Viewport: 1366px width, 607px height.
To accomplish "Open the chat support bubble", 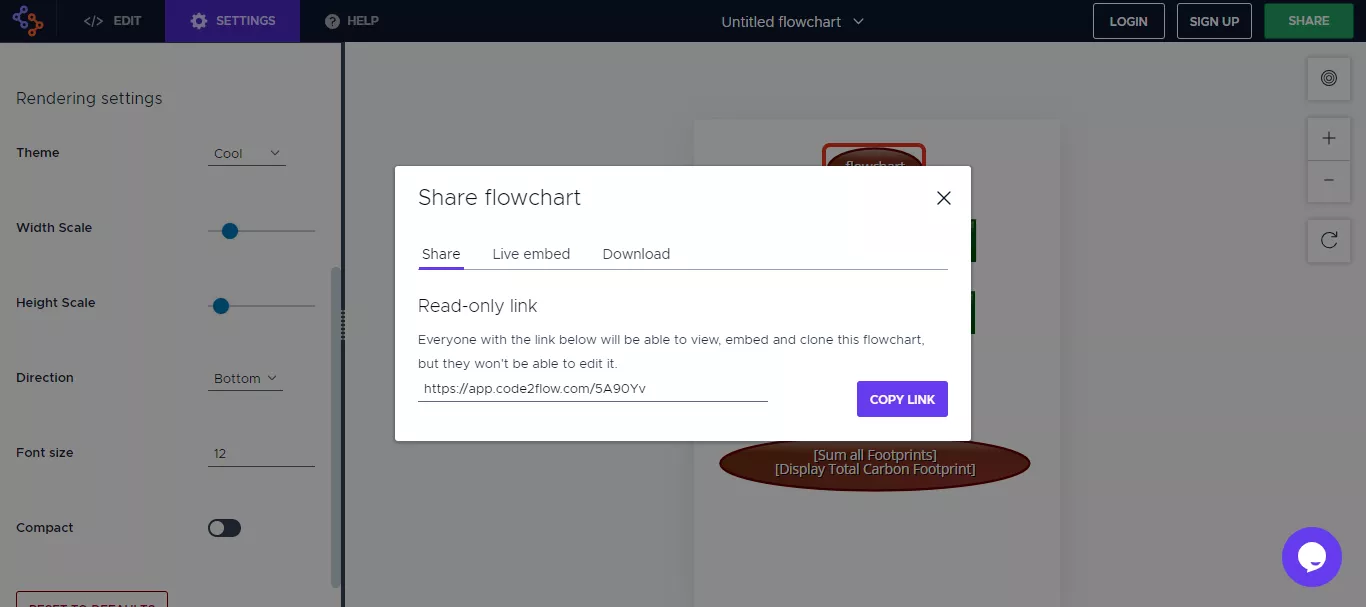I will pyautogui.click(x=1311, y=556).
